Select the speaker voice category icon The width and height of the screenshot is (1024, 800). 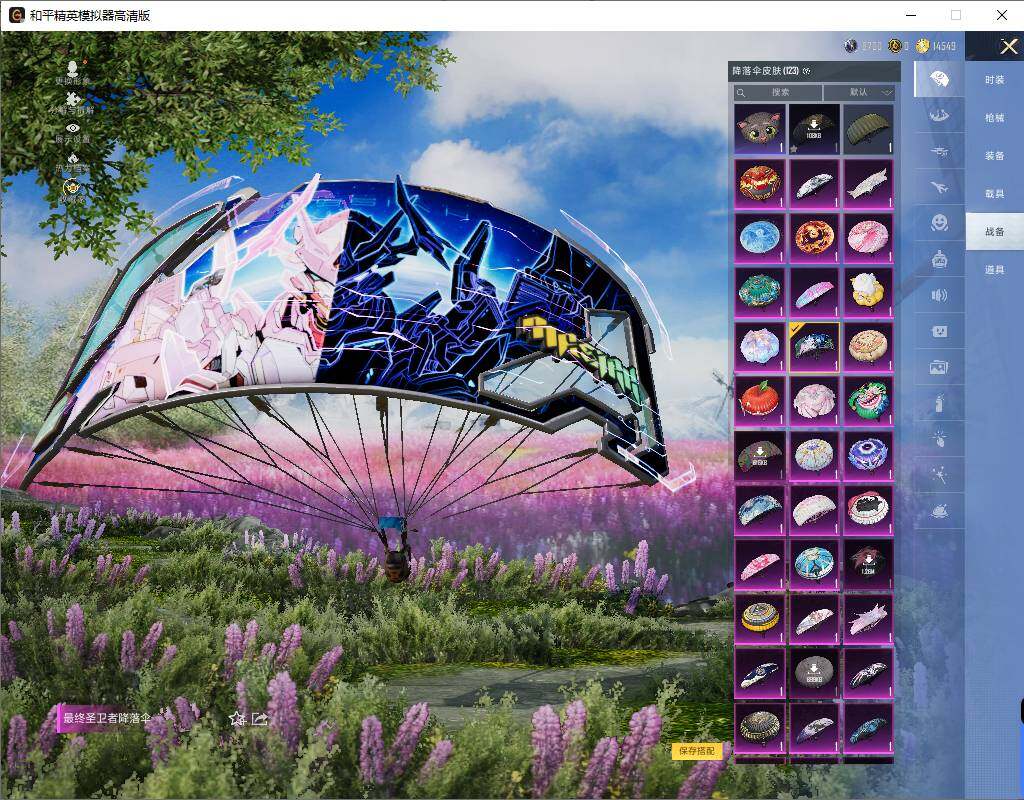[939, 295]
